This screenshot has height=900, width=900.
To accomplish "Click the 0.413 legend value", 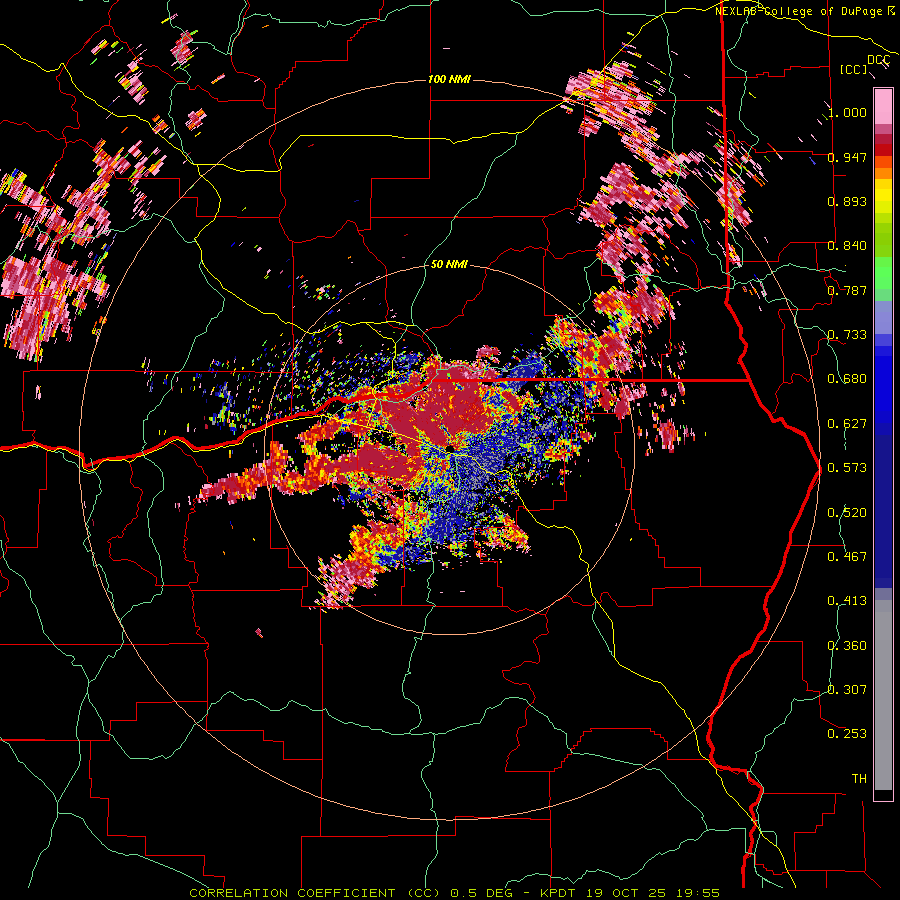I will pos(847,601).
